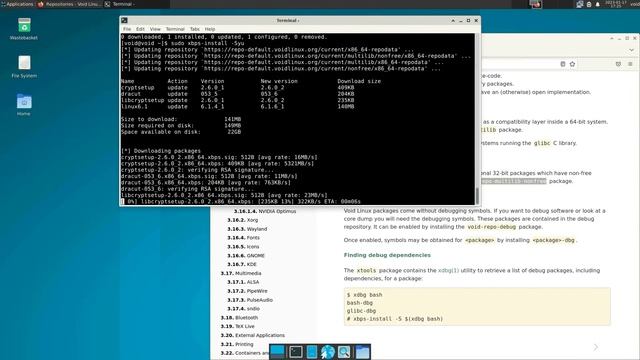The image size is (640, 360).
Task: Click the Finding debug dependencies heading
Action: click(387, 255)
